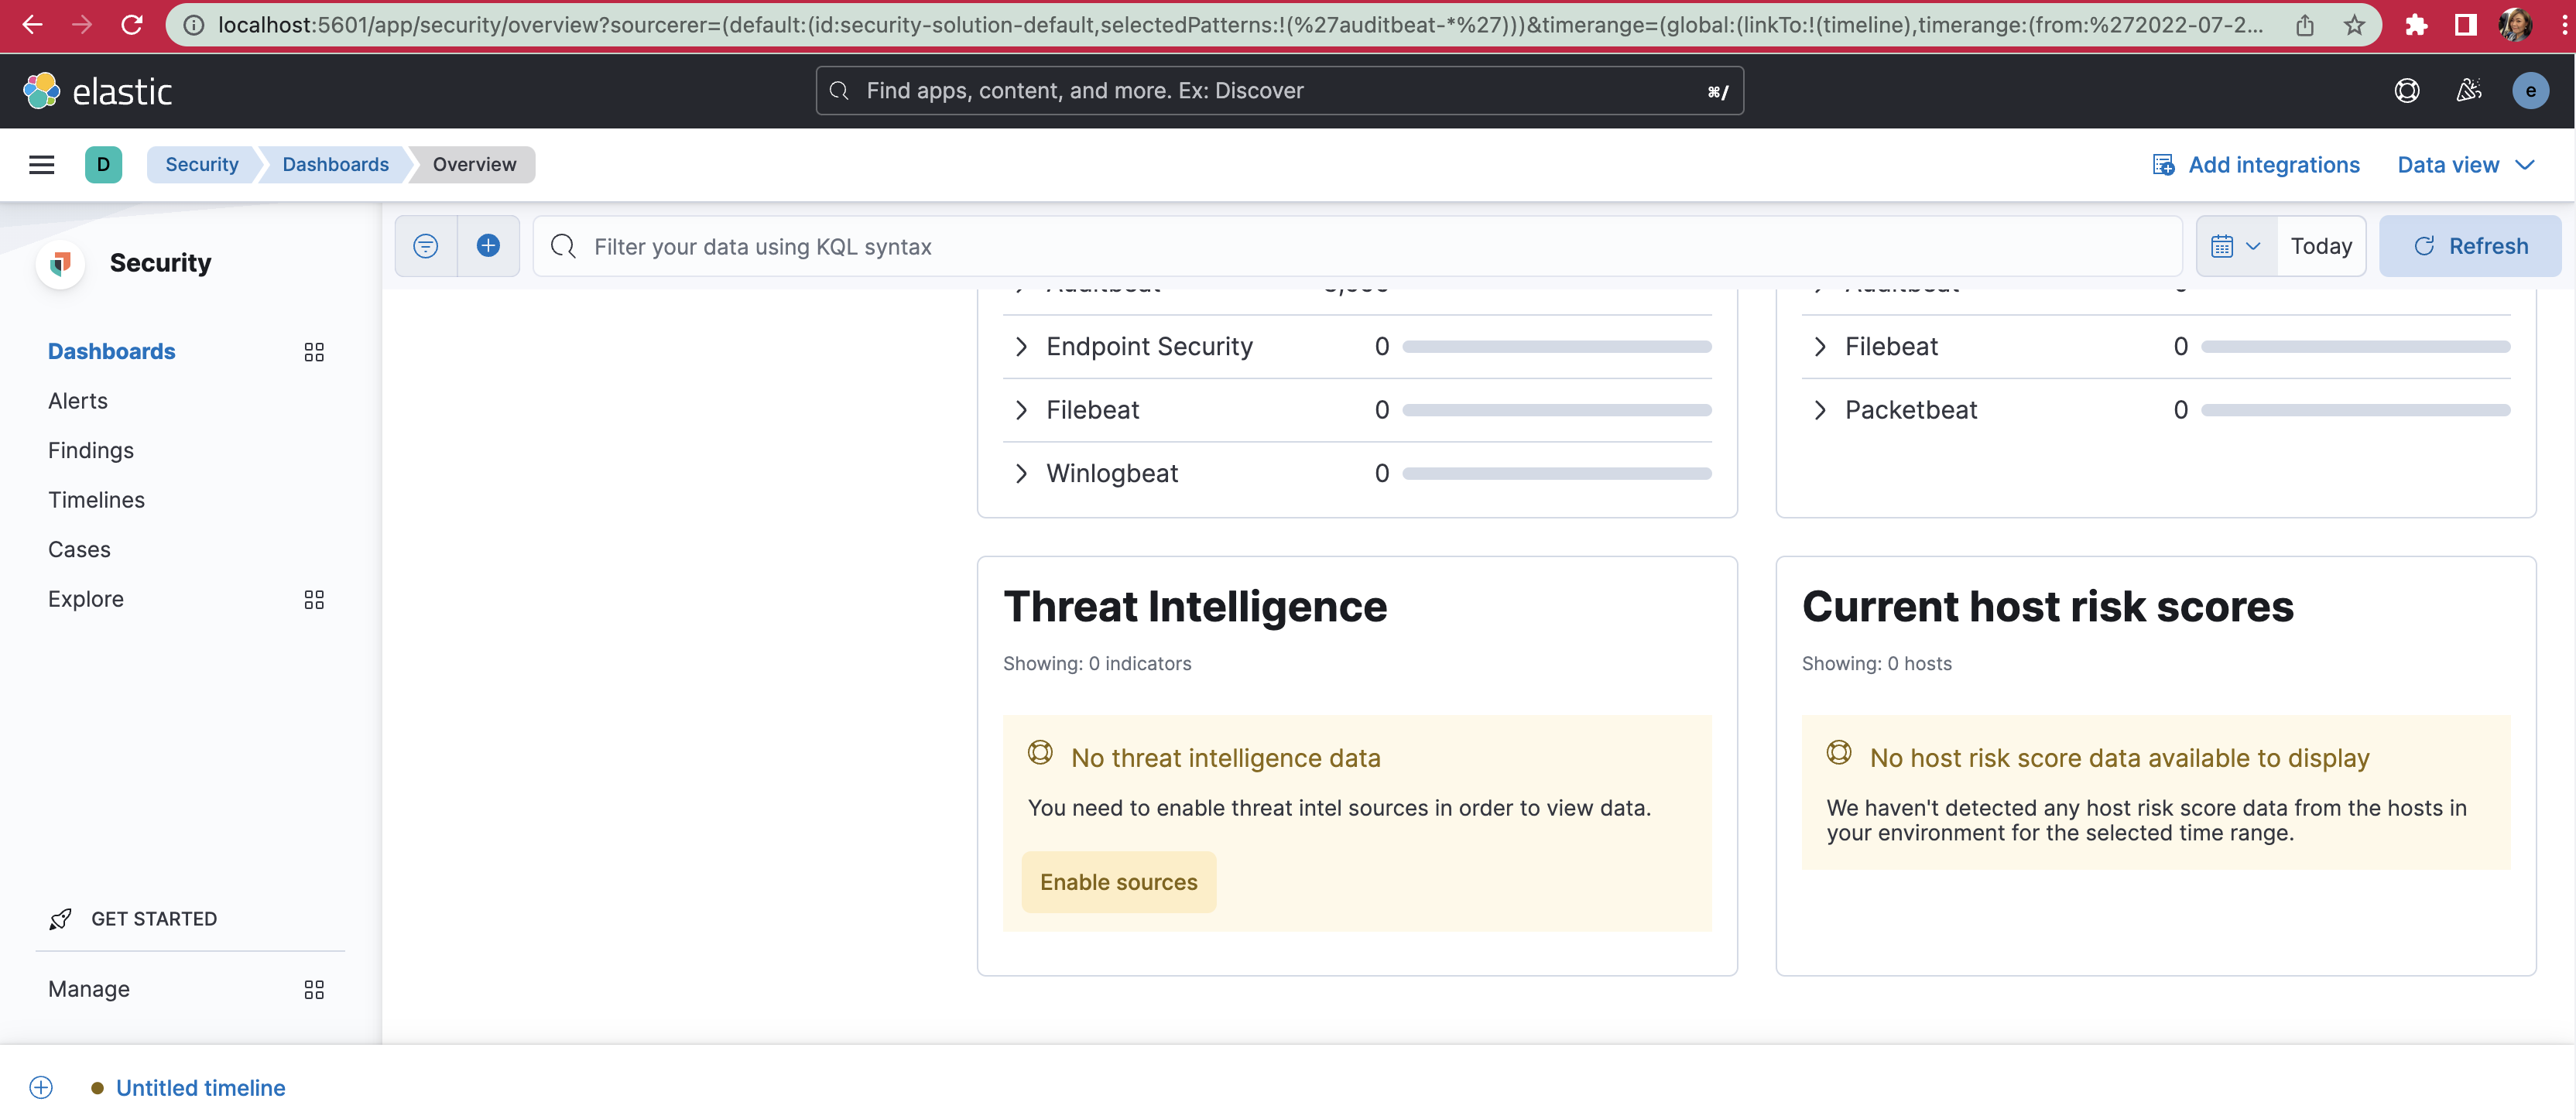2576x1119 pixels.
Task: Open Timelines in the sidebar
Action: (96, 500)
